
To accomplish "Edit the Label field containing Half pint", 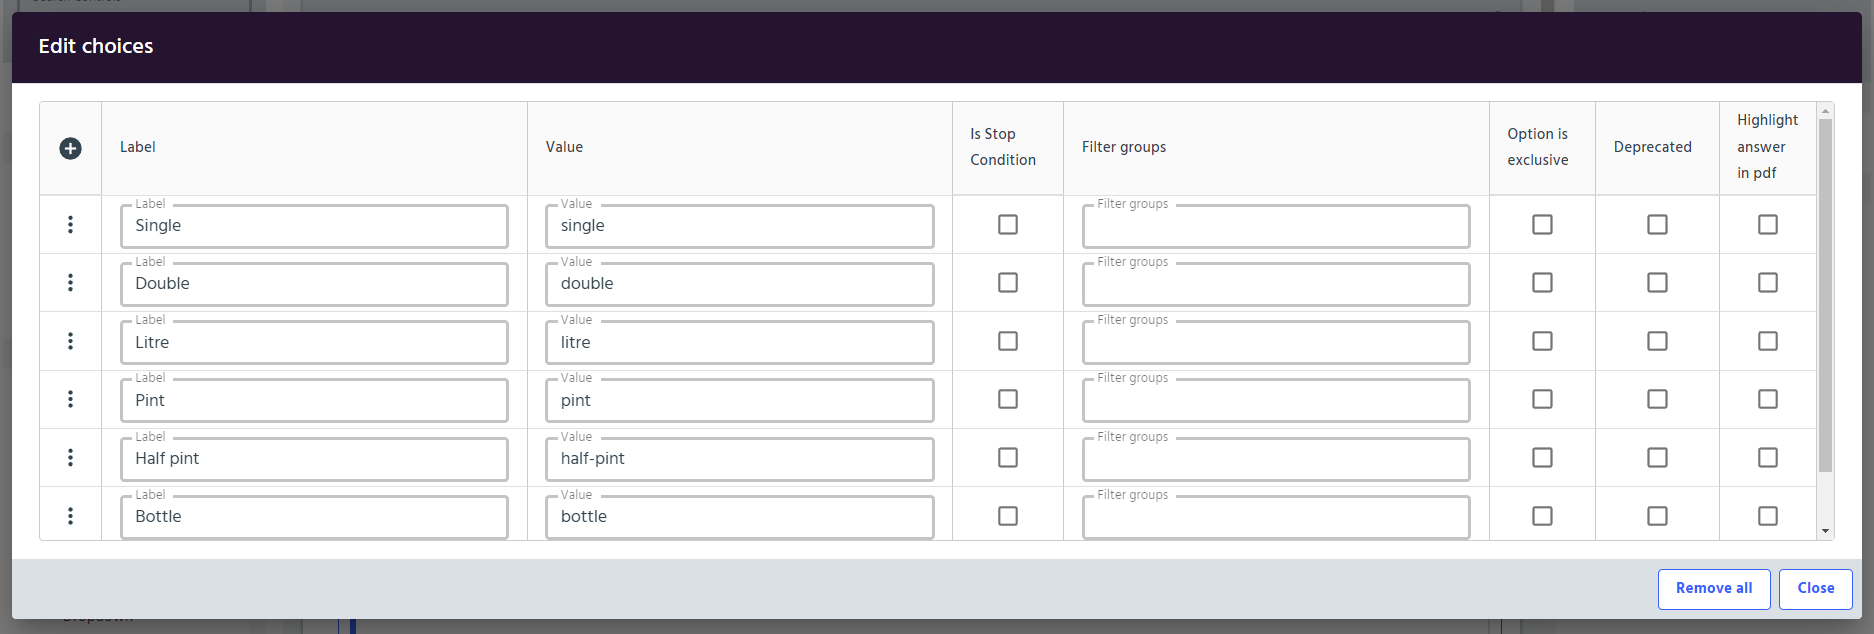I will coord(314,459).
